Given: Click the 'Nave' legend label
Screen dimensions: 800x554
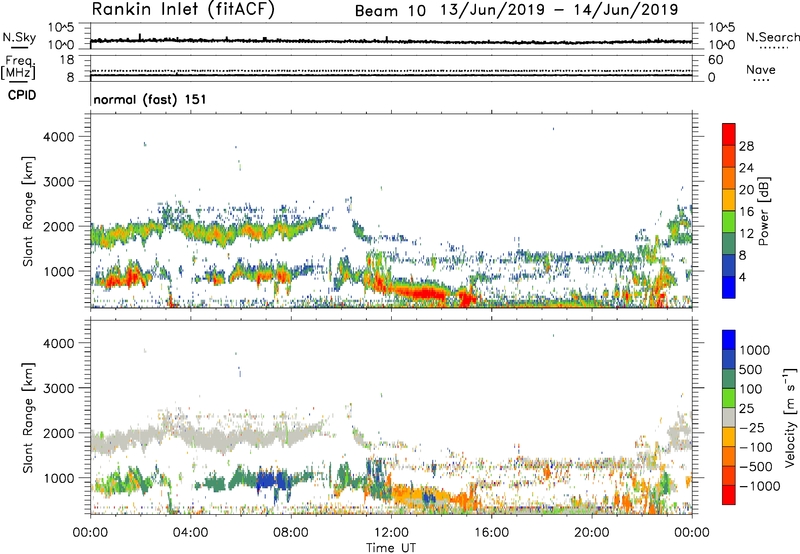Looking at the screenshot, I should pyautogui.click(x=760, y=69).
